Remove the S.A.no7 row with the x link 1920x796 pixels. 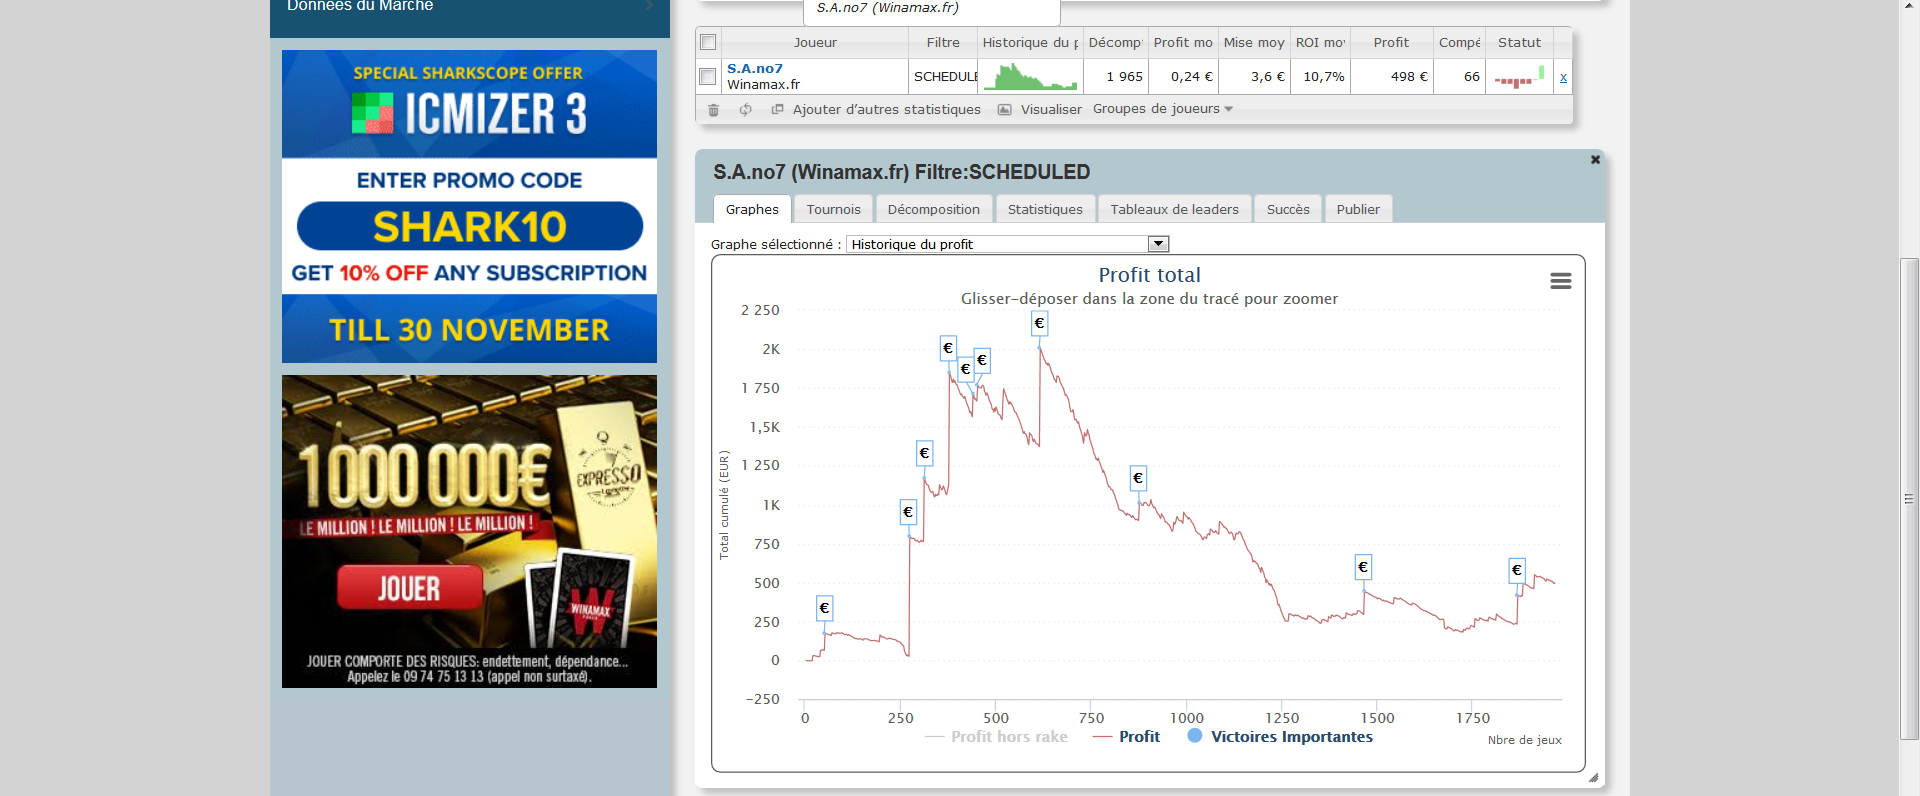tap(1563, 77)
